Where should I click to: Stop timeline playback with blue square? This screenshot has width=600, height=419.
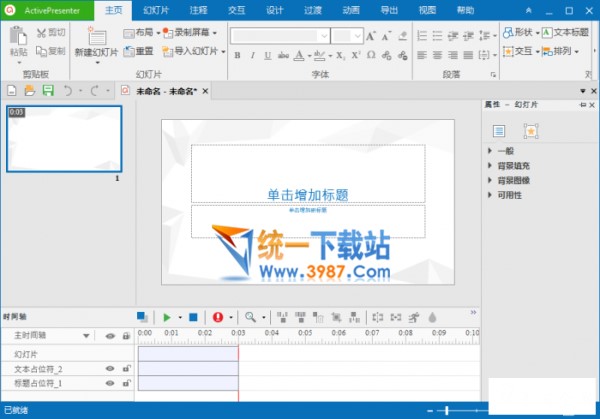pos(193,317)
